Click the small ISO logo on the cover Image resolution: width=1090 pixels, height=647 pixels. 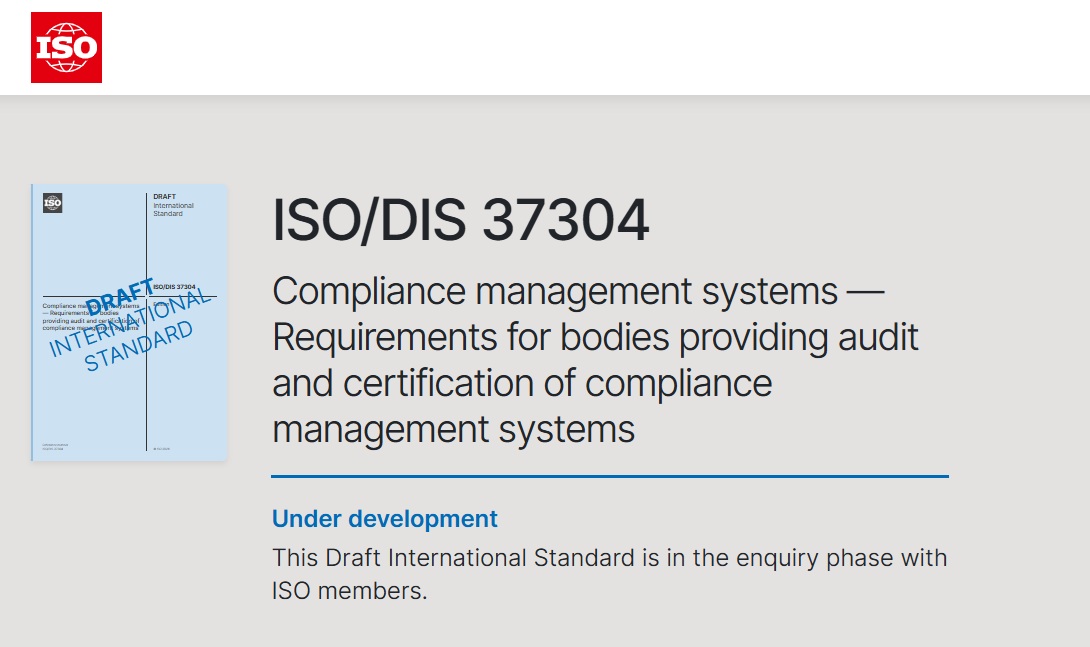tap(53, 203)
